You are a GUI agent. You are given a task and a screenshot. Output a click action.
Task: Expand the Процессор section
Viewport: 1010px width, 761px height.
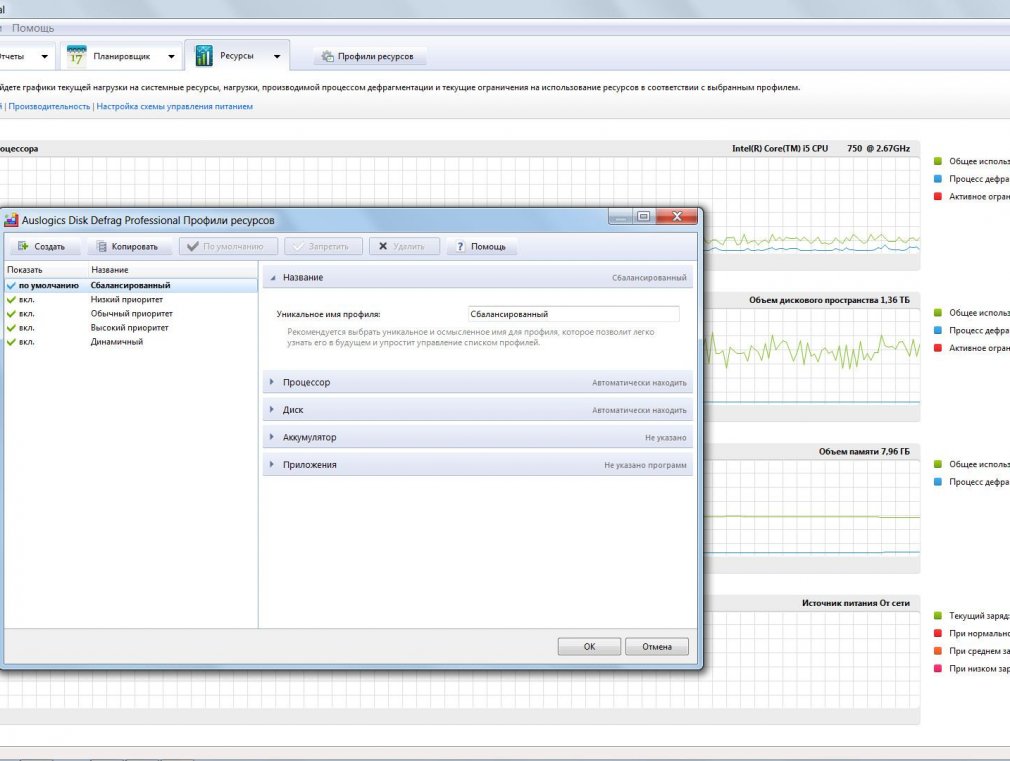click(272, 382)
